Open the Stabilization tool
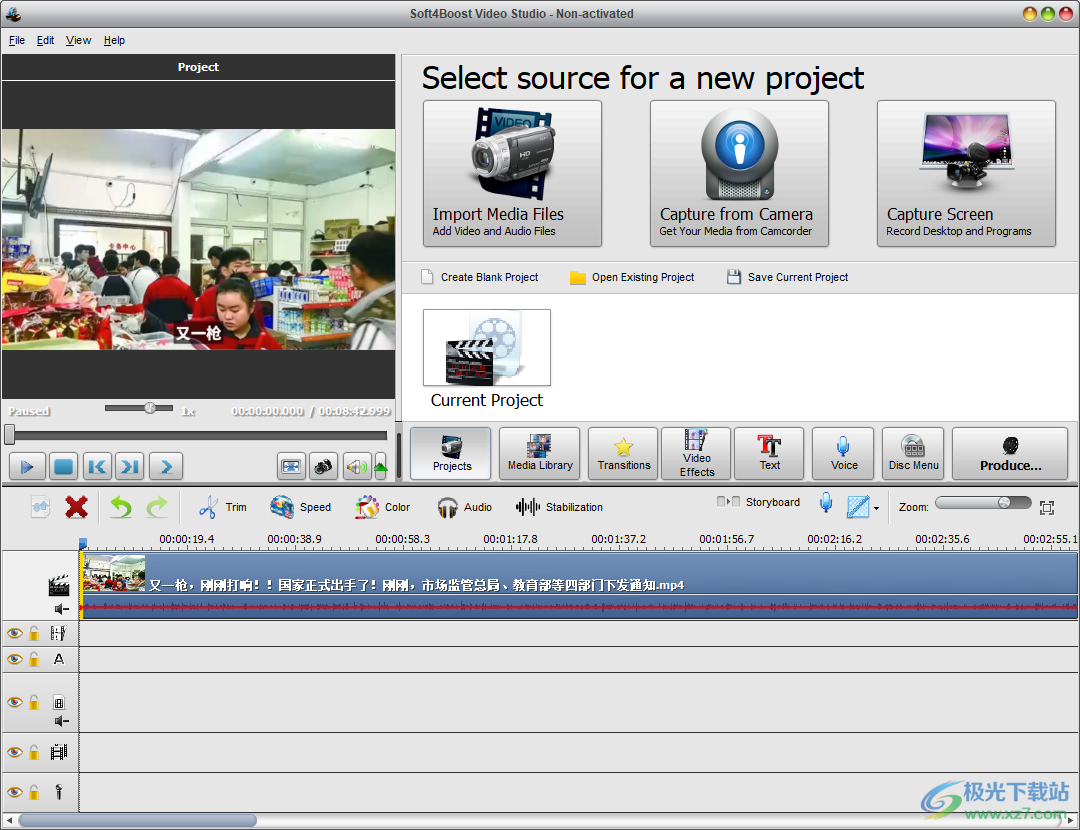The image size is (1080, 830). (x=559, y=507)
